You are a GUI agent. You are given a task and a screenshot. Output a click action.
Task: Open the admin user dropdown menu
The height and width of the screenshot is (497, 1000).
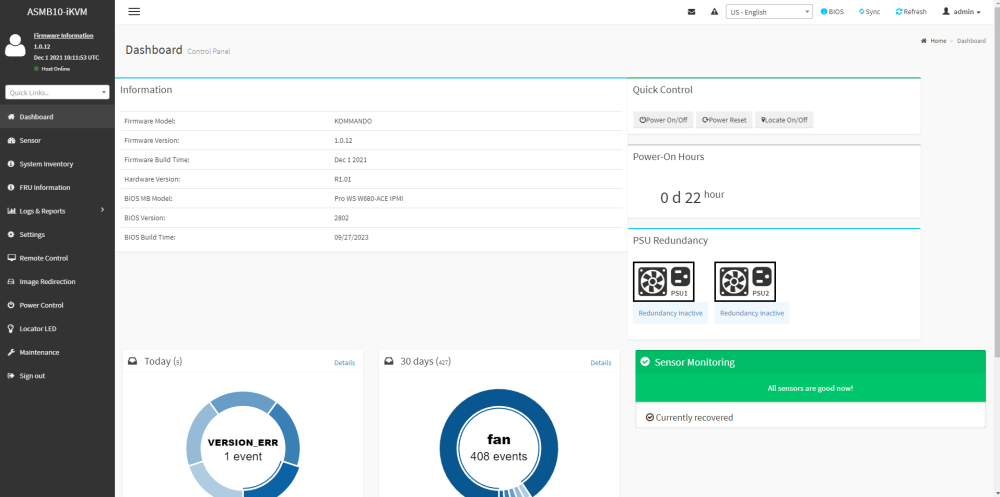961,11
